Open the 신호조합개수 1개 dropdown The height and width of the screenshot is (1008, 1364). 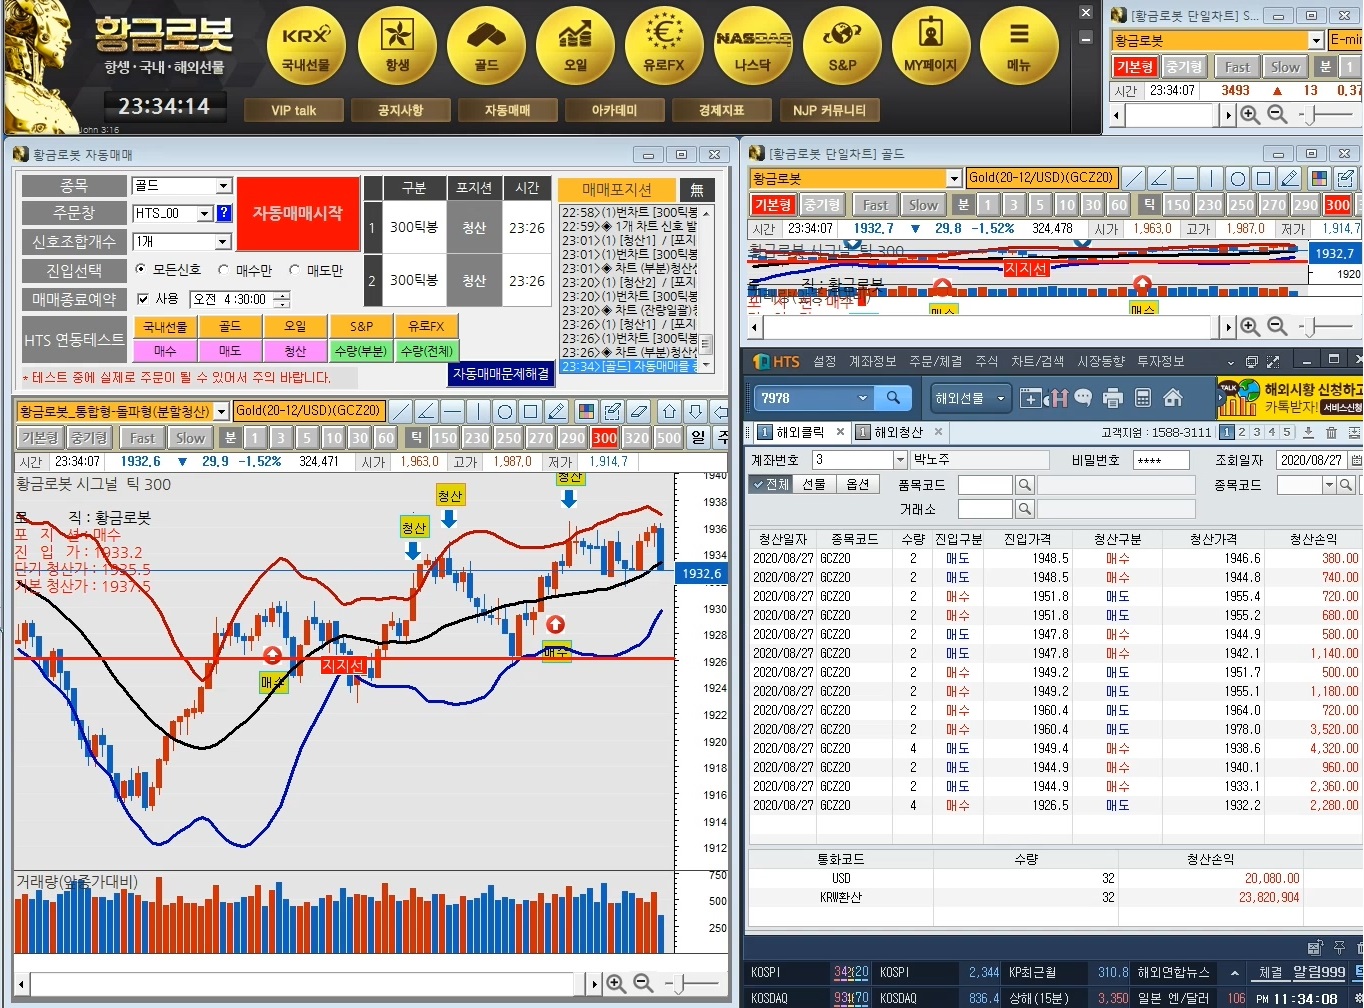[224, 242]
